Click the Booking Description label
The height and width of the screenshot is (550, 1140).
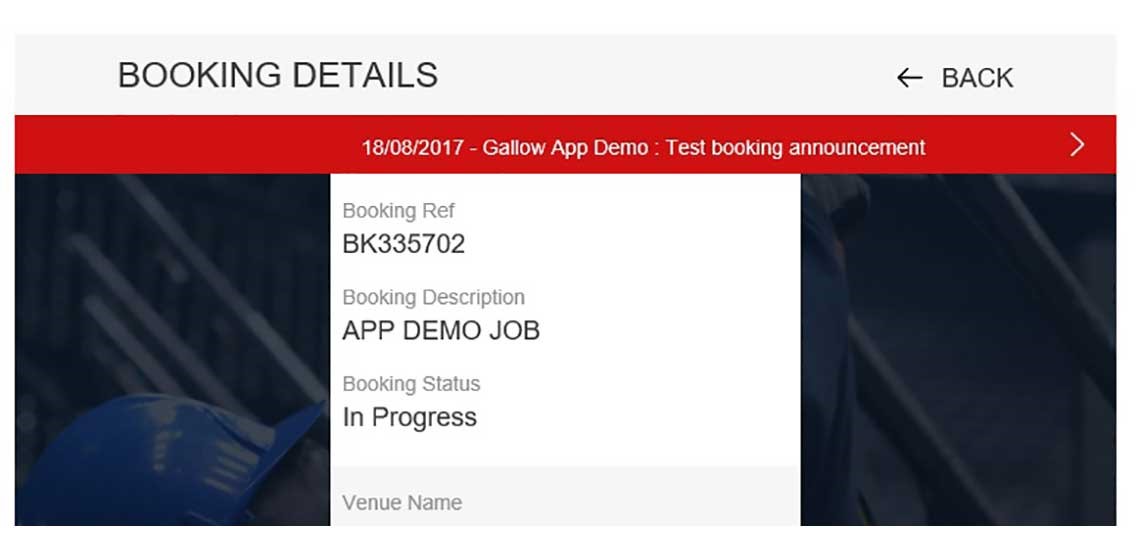[x=433, y=298]
